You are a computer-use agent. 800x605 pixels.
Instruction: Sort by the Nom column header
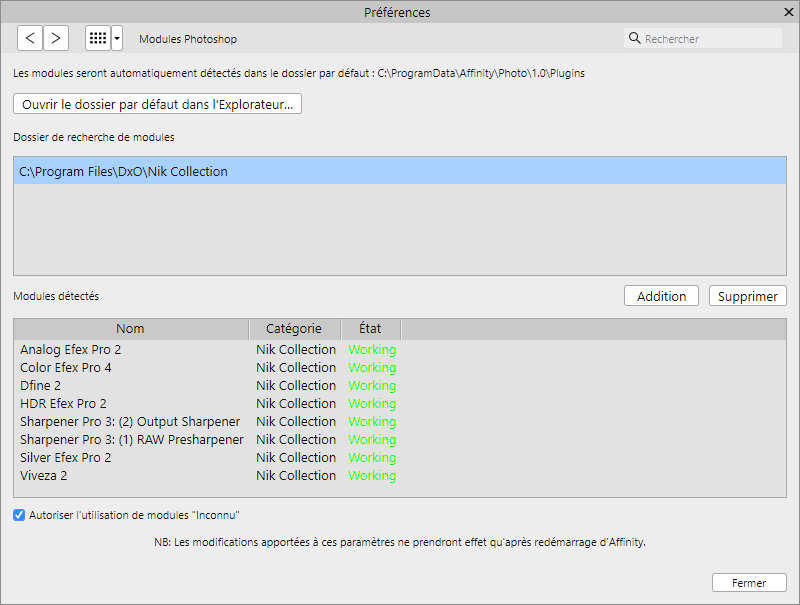coord(131,329)
